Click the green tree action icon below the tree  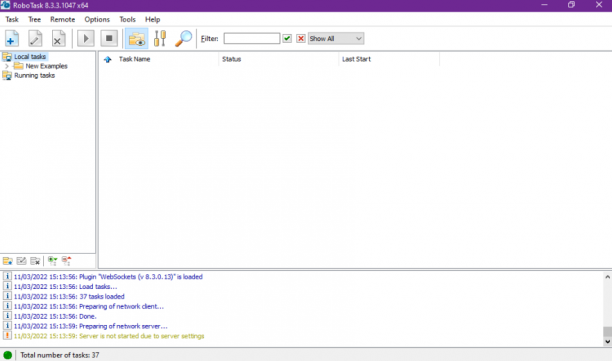[x=52, y=261]
